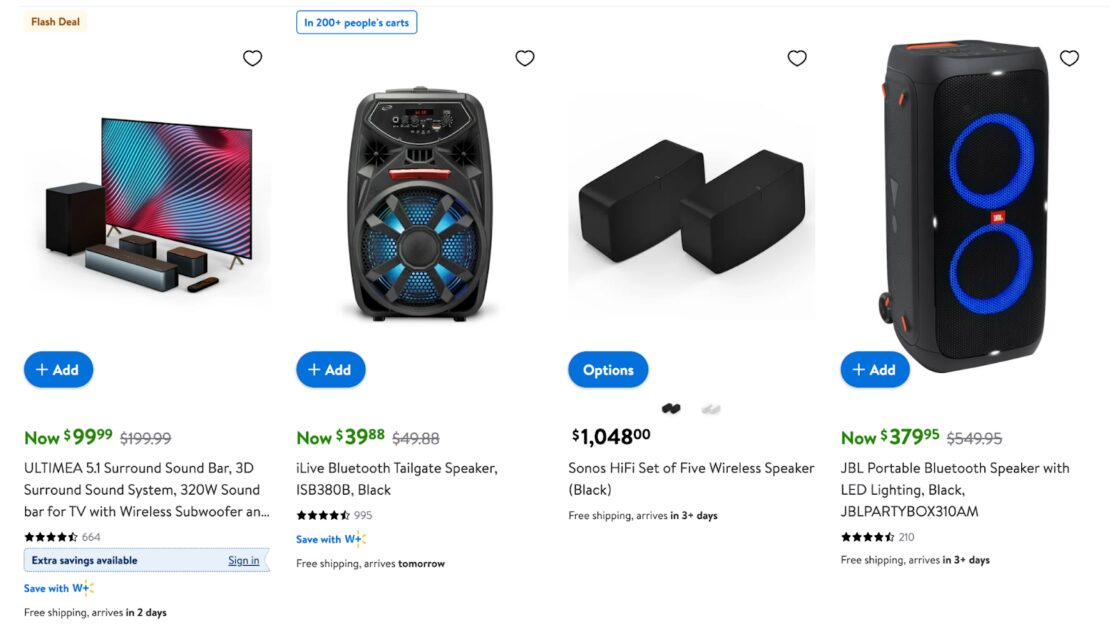Add JBL PartyBox to favorites via heart
Image resolution: width=1113 pixels, height=629 pixels.
1069,58
